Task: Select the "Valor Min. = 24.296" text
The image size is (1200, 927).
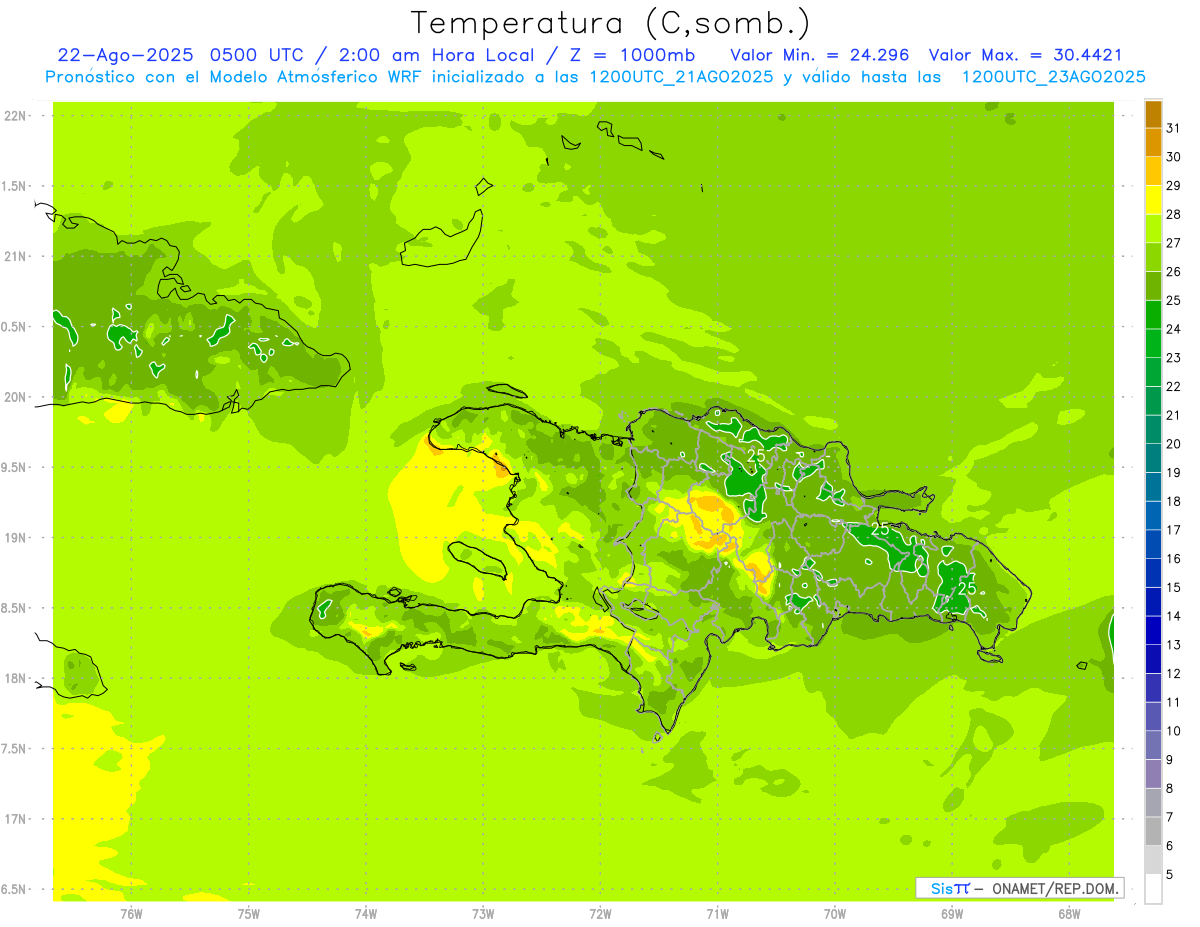Action: pos(819,55)
